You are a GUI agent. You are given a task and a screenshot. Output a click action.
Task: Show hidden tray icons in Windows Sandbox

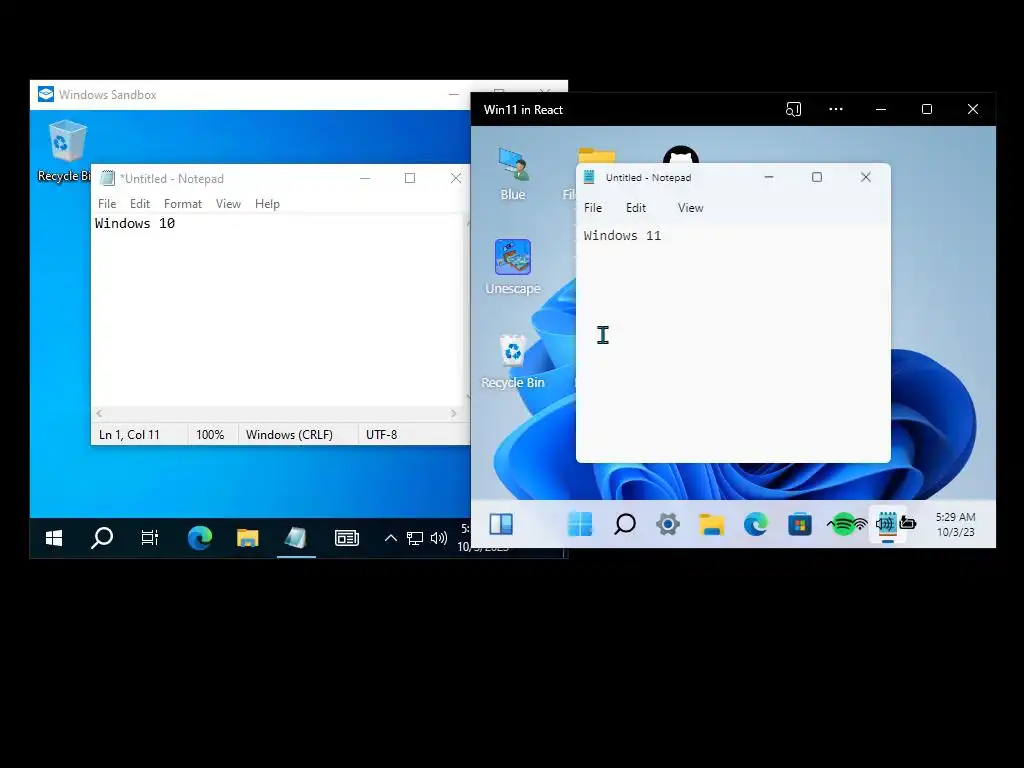click(391, 537)
